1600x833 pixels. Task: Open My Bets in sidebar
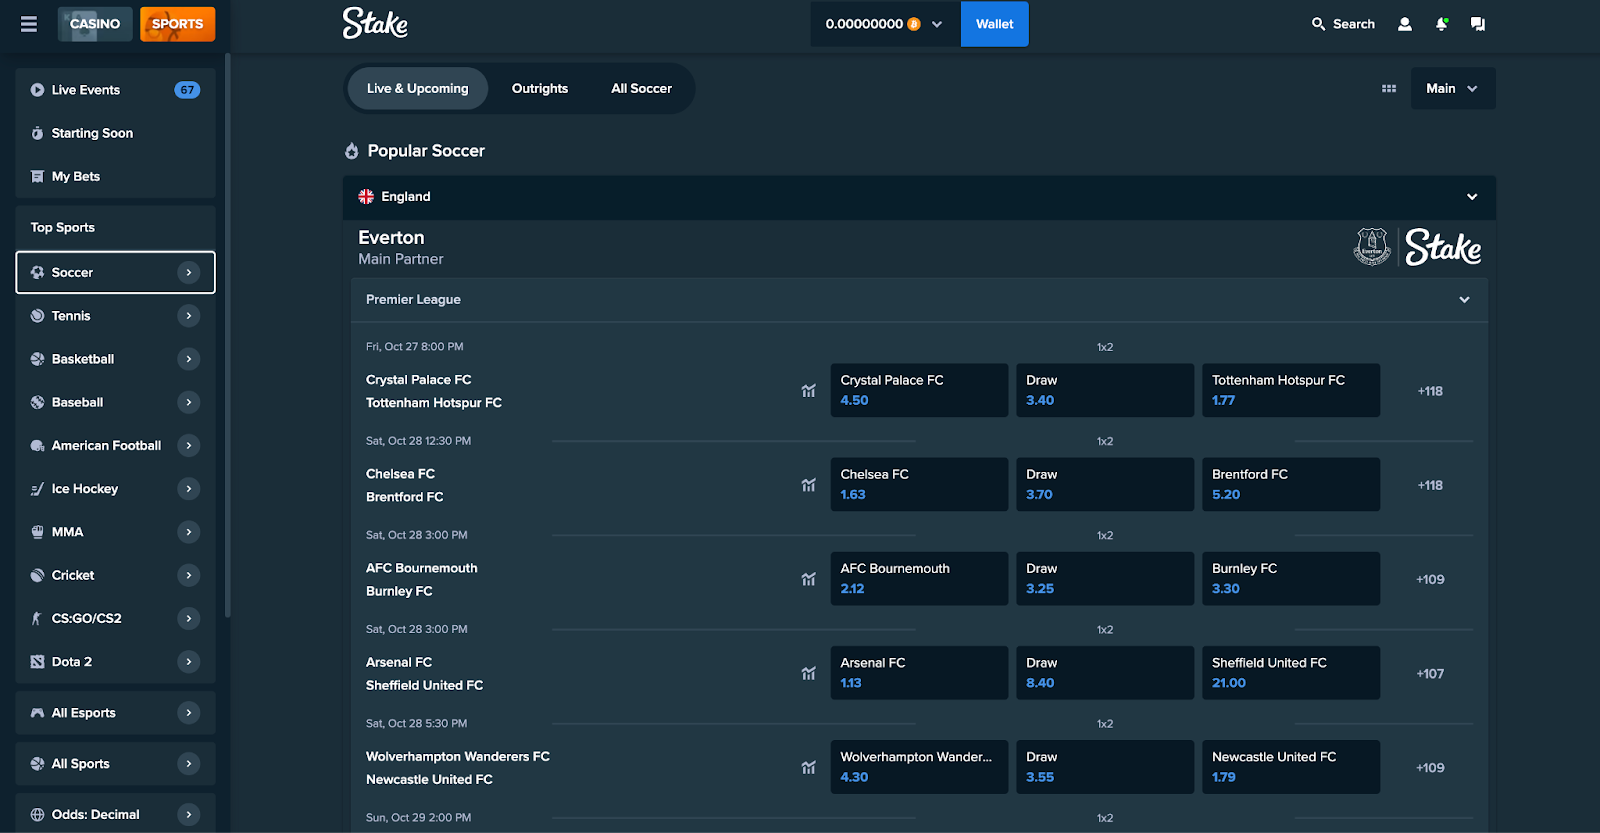click(x=116, y=176)
